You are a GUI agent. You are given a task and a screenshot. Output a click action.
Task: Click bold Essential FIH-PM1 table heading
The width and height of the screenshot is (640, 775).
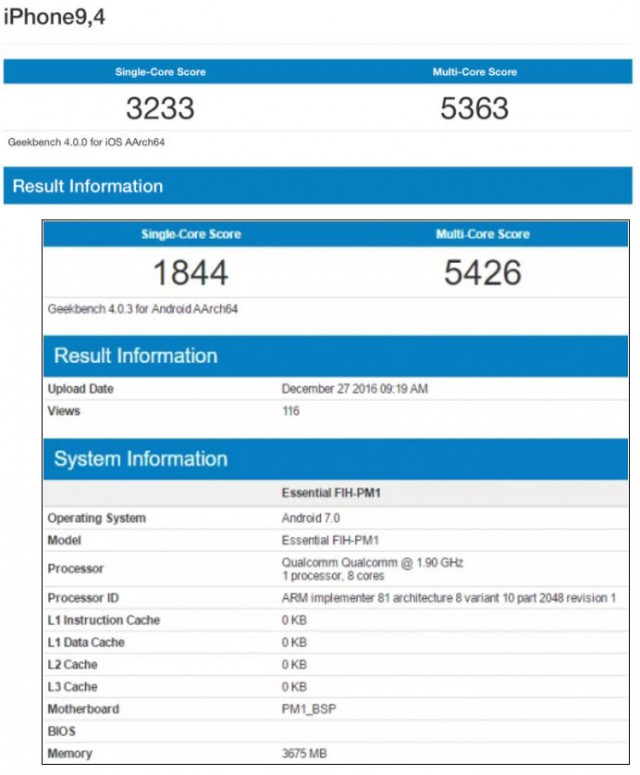331,493
